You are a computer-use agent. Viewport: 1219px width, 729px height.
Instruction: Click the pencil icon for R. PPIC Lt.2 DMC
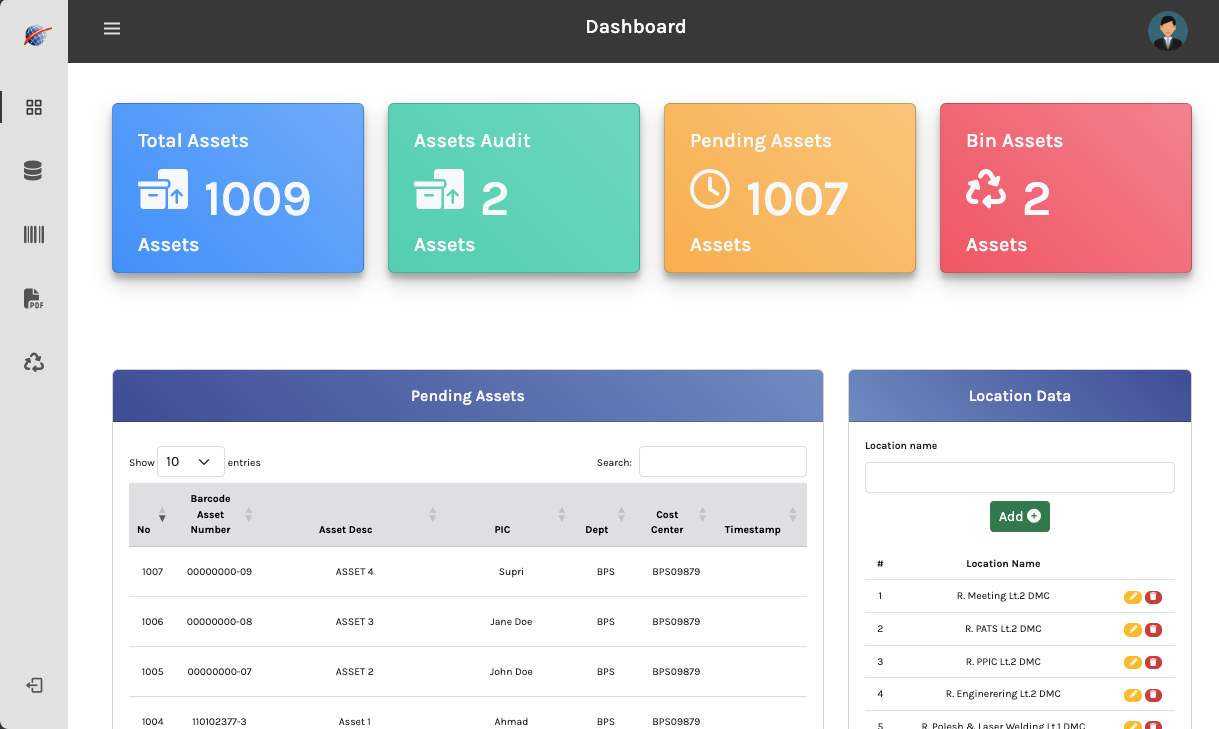click(1131, 662)
